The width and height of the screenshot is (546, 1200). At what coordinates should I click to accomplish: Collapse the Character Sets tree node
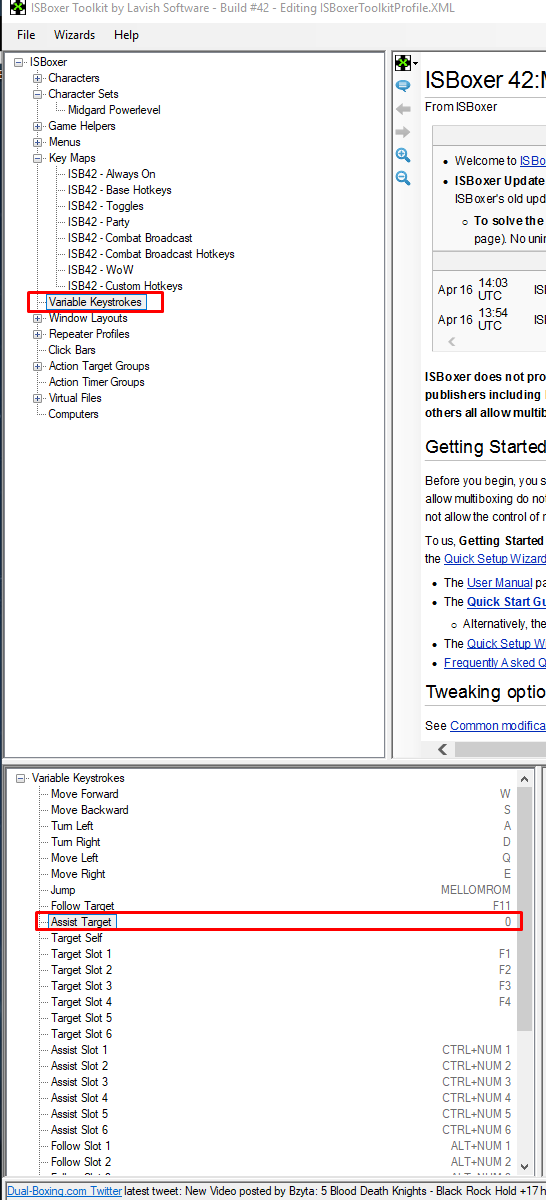[x=38, y=94]
